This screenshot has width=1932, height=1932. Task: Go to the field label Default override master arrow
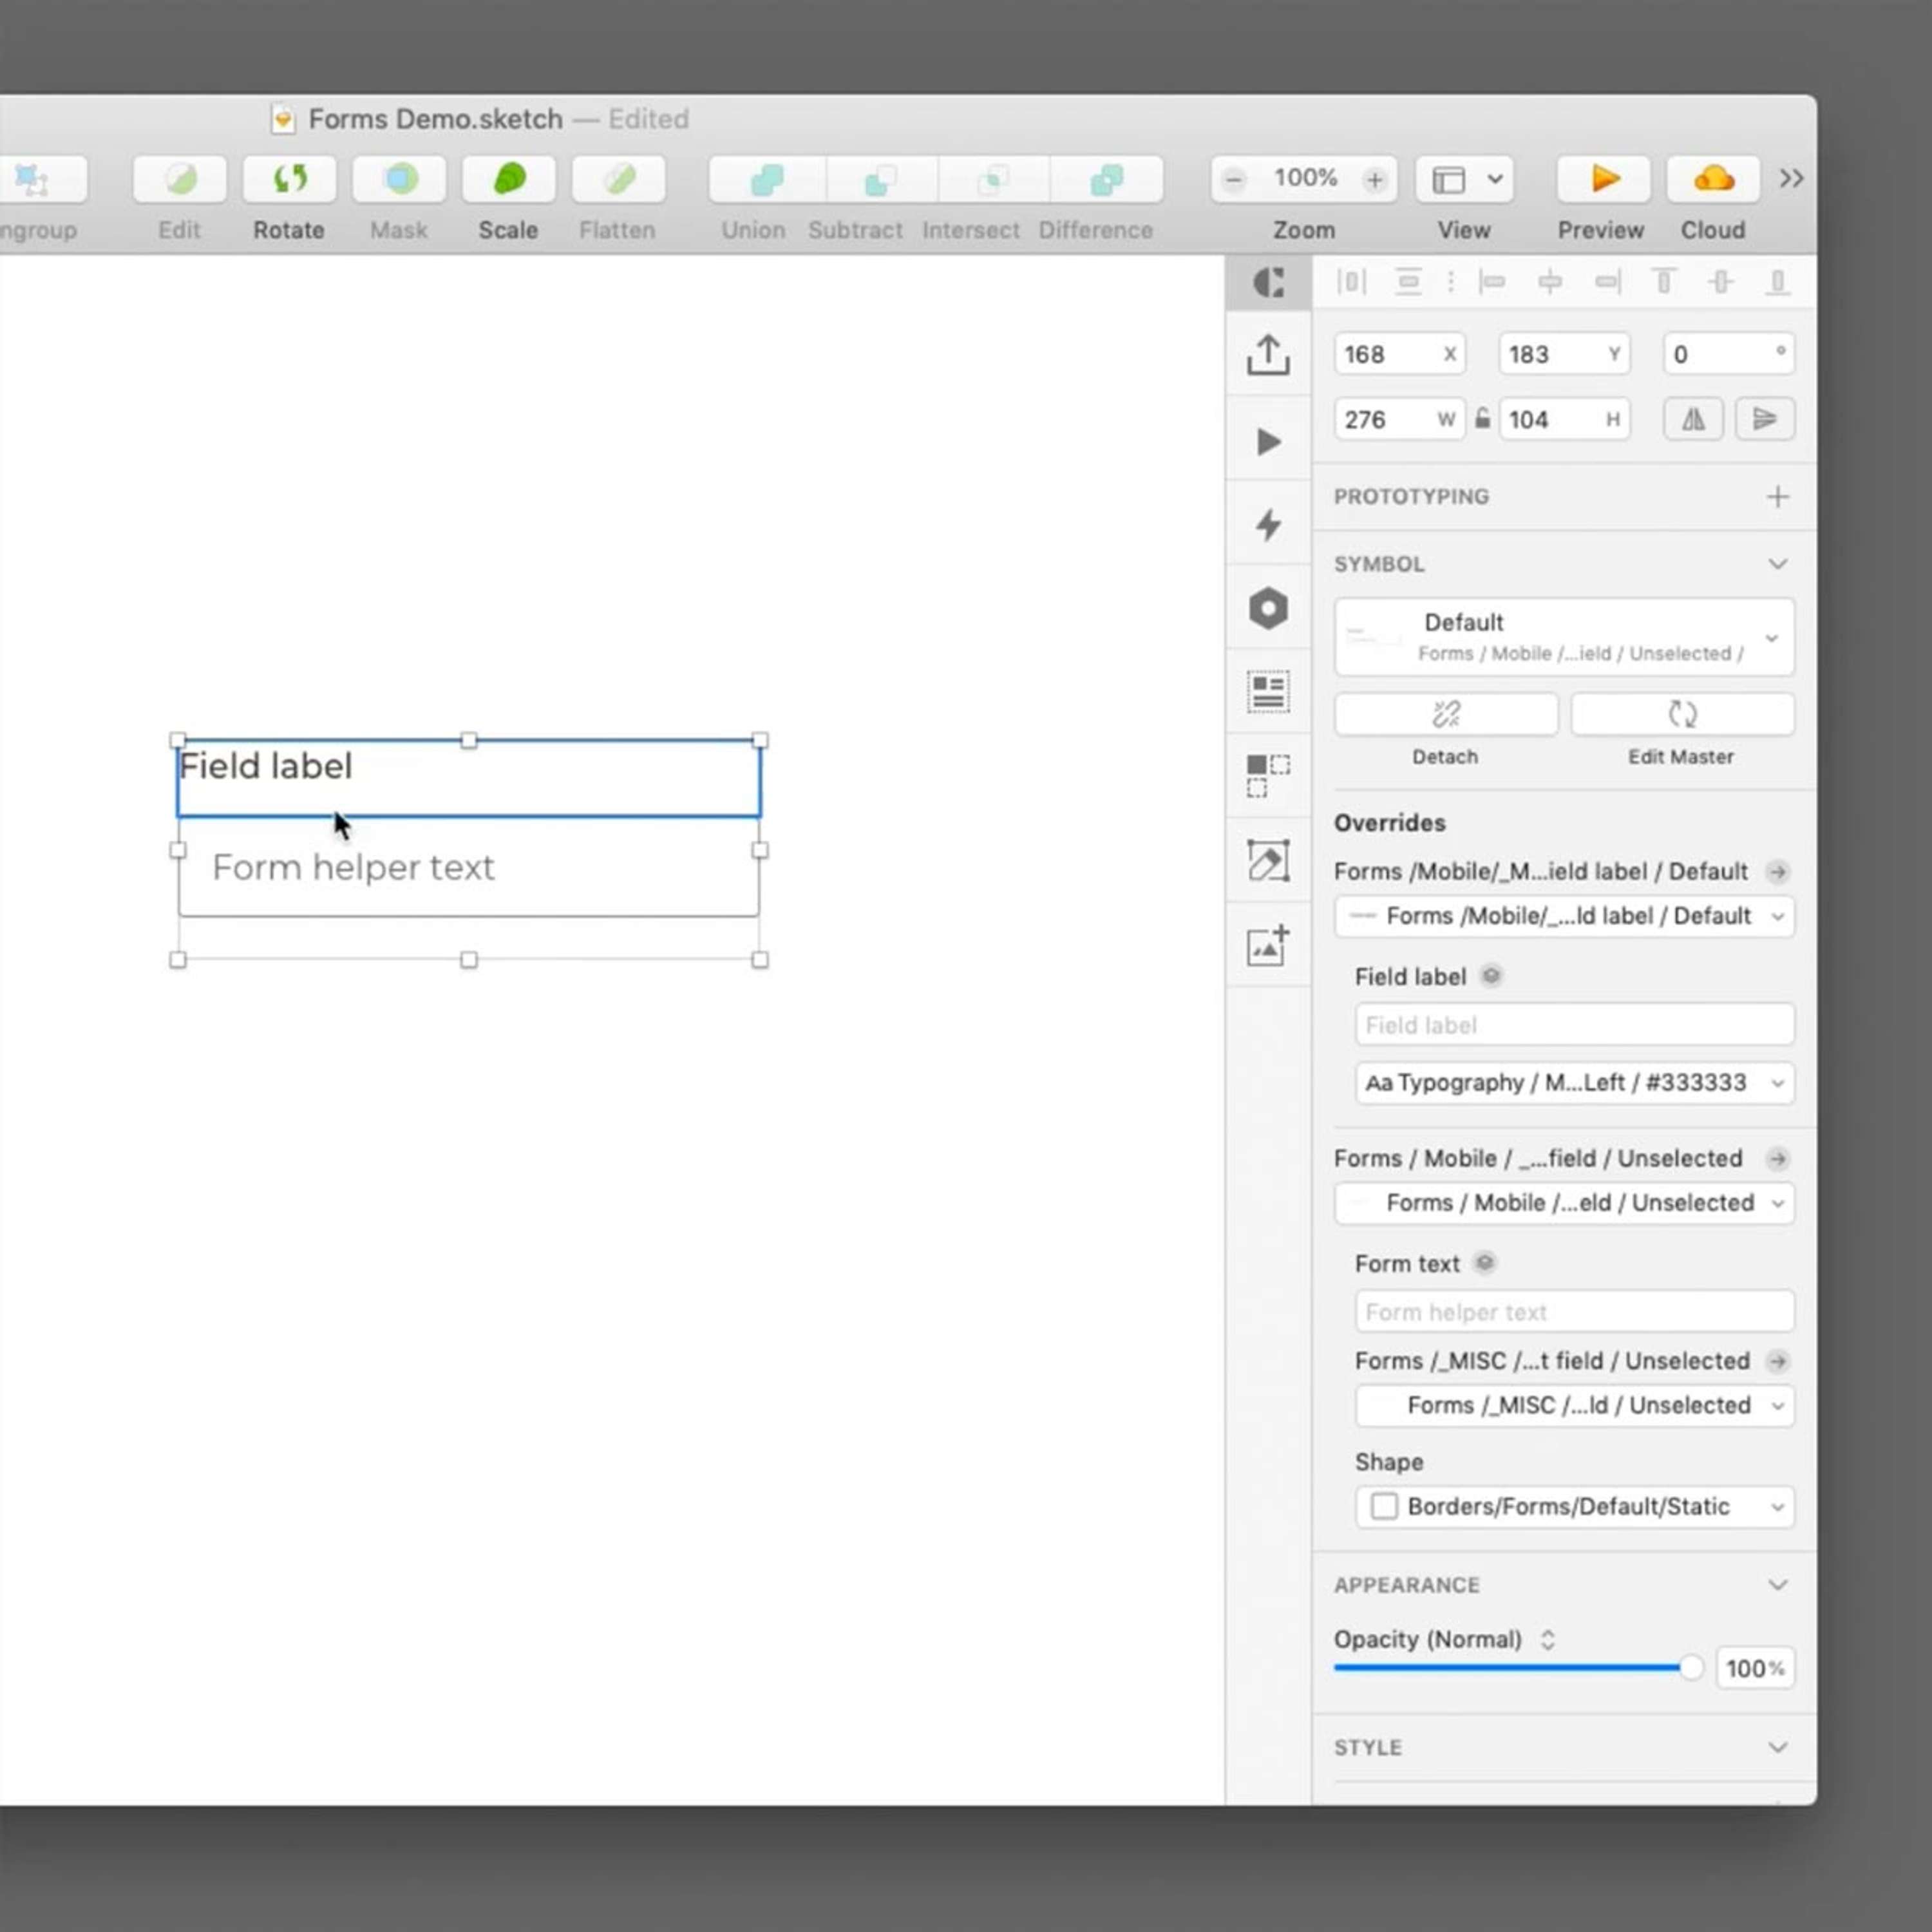coord(1778,872)
